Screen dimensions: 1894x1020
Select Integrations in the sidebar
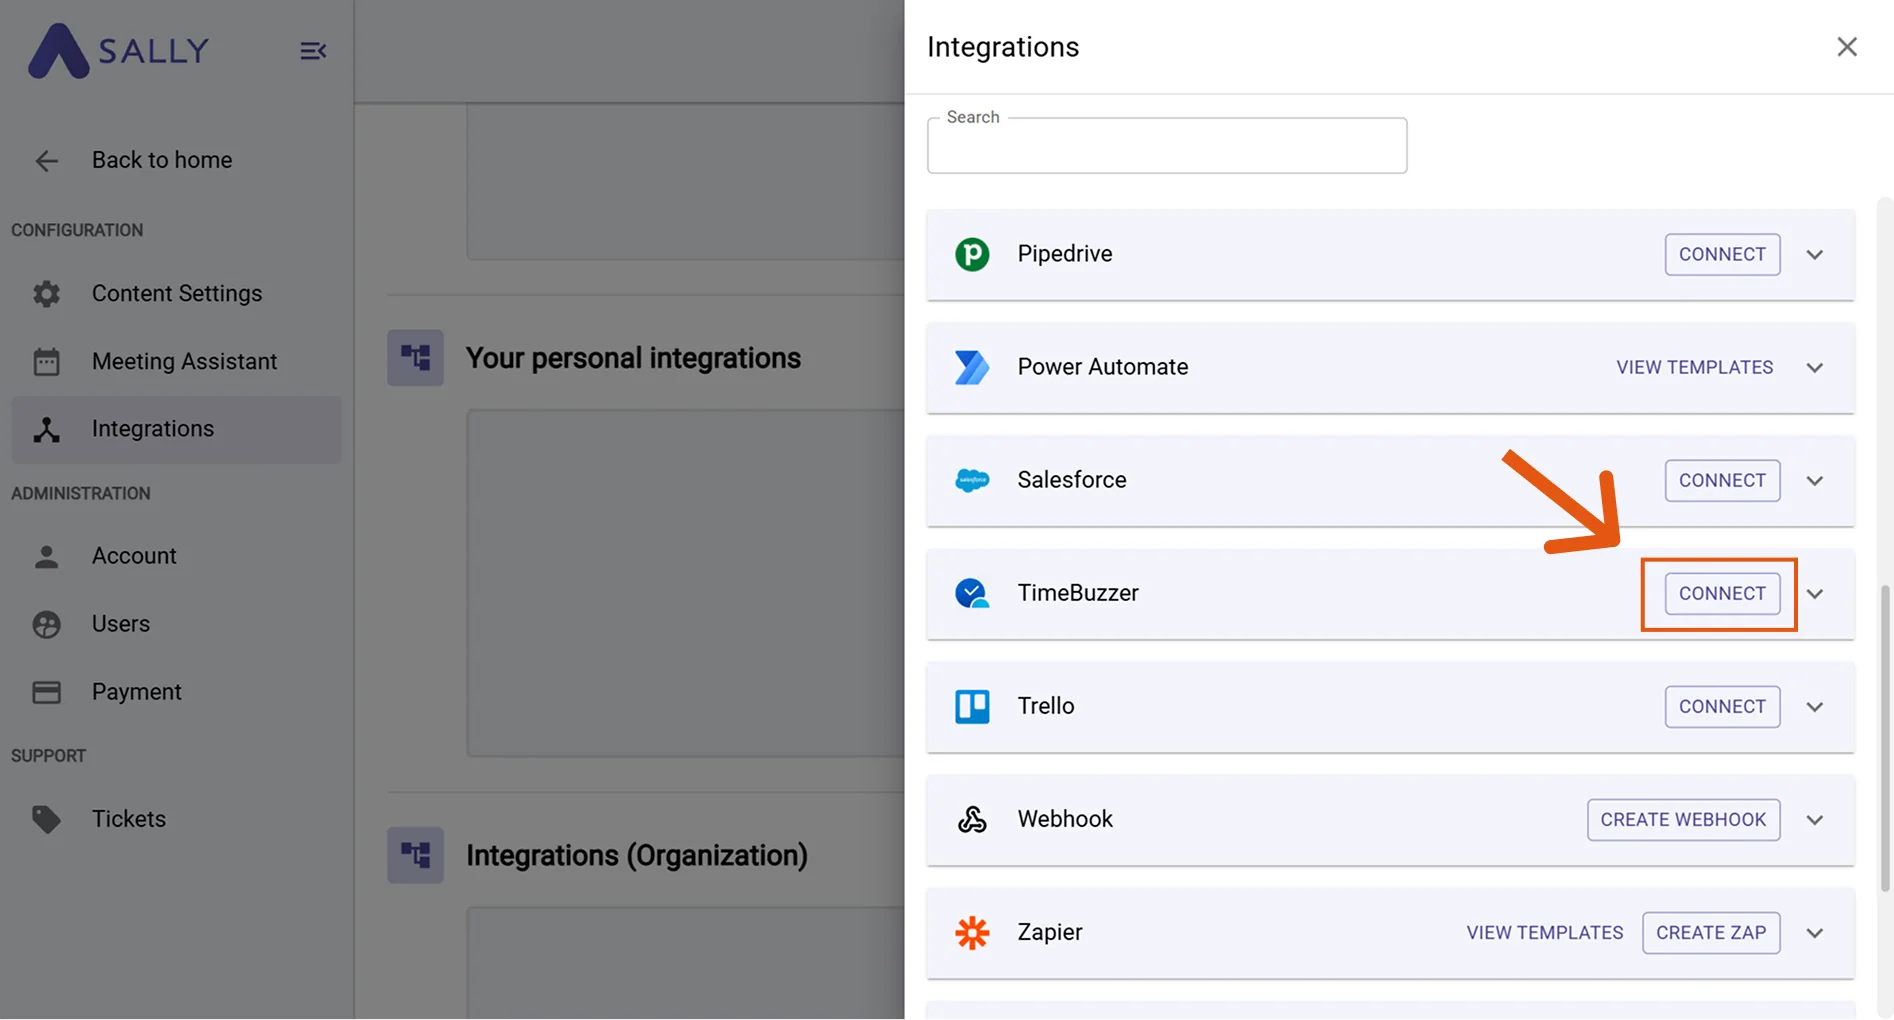[x=176, y=429]
